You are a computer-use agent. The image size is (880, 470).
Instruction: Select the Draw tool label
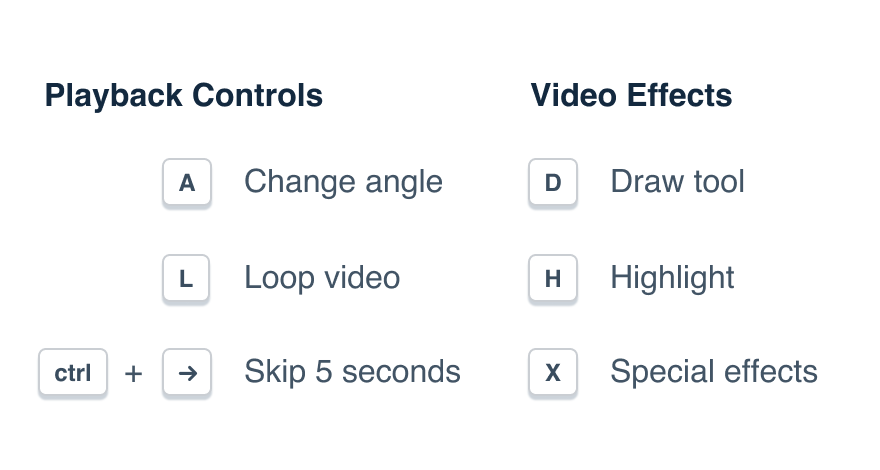677,182
